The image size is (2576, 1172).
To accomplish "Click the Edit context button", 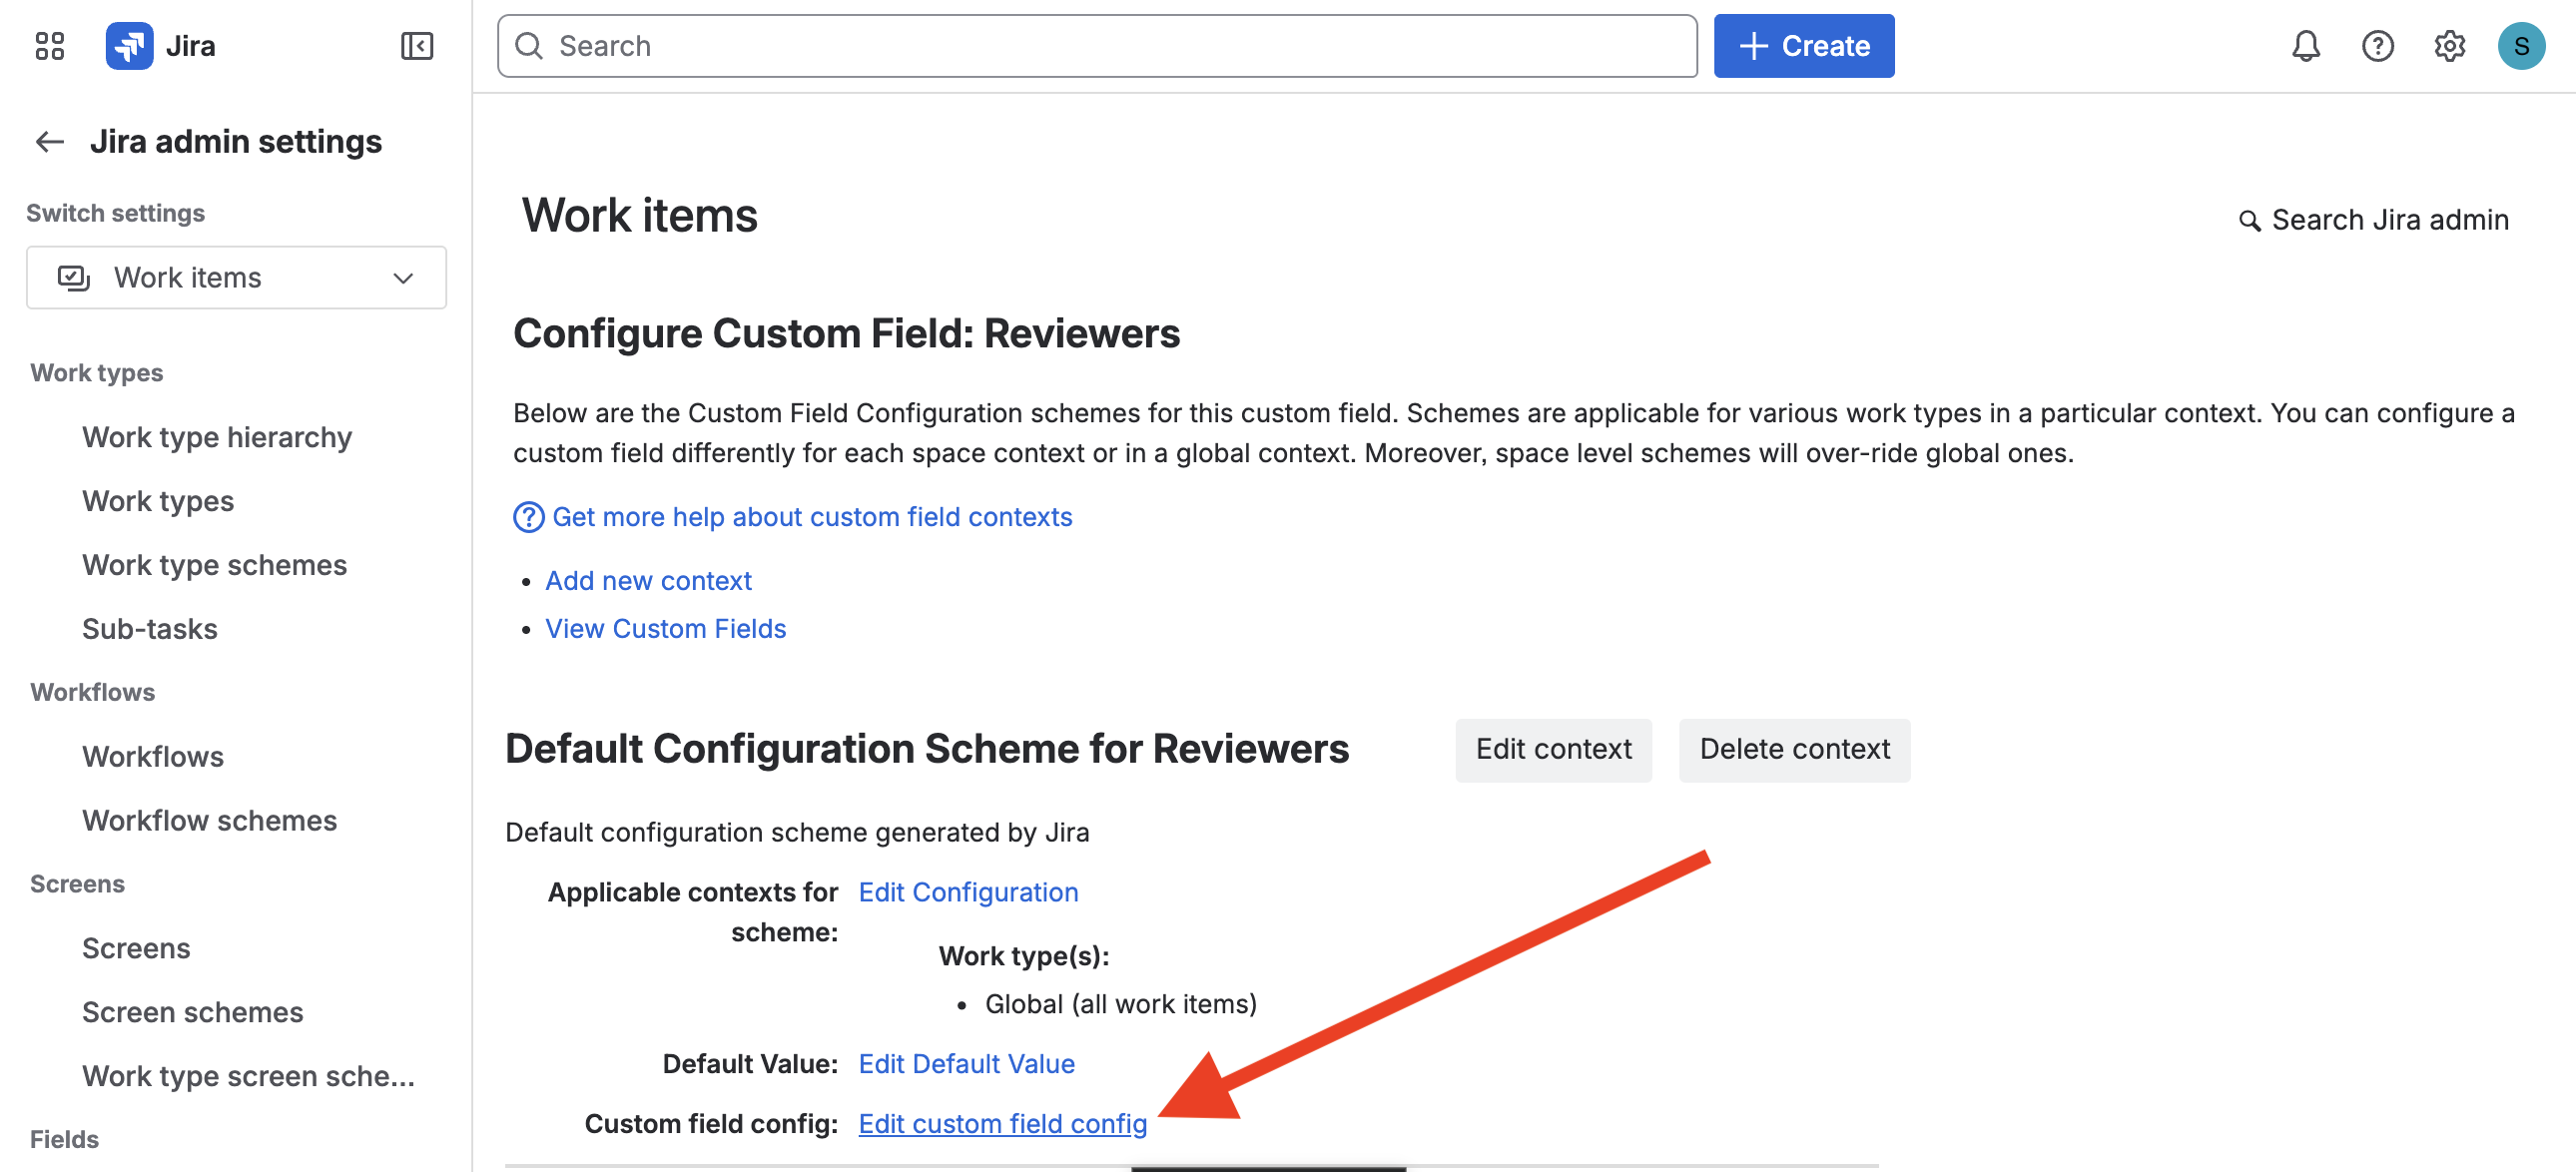I will [1553, 749].
